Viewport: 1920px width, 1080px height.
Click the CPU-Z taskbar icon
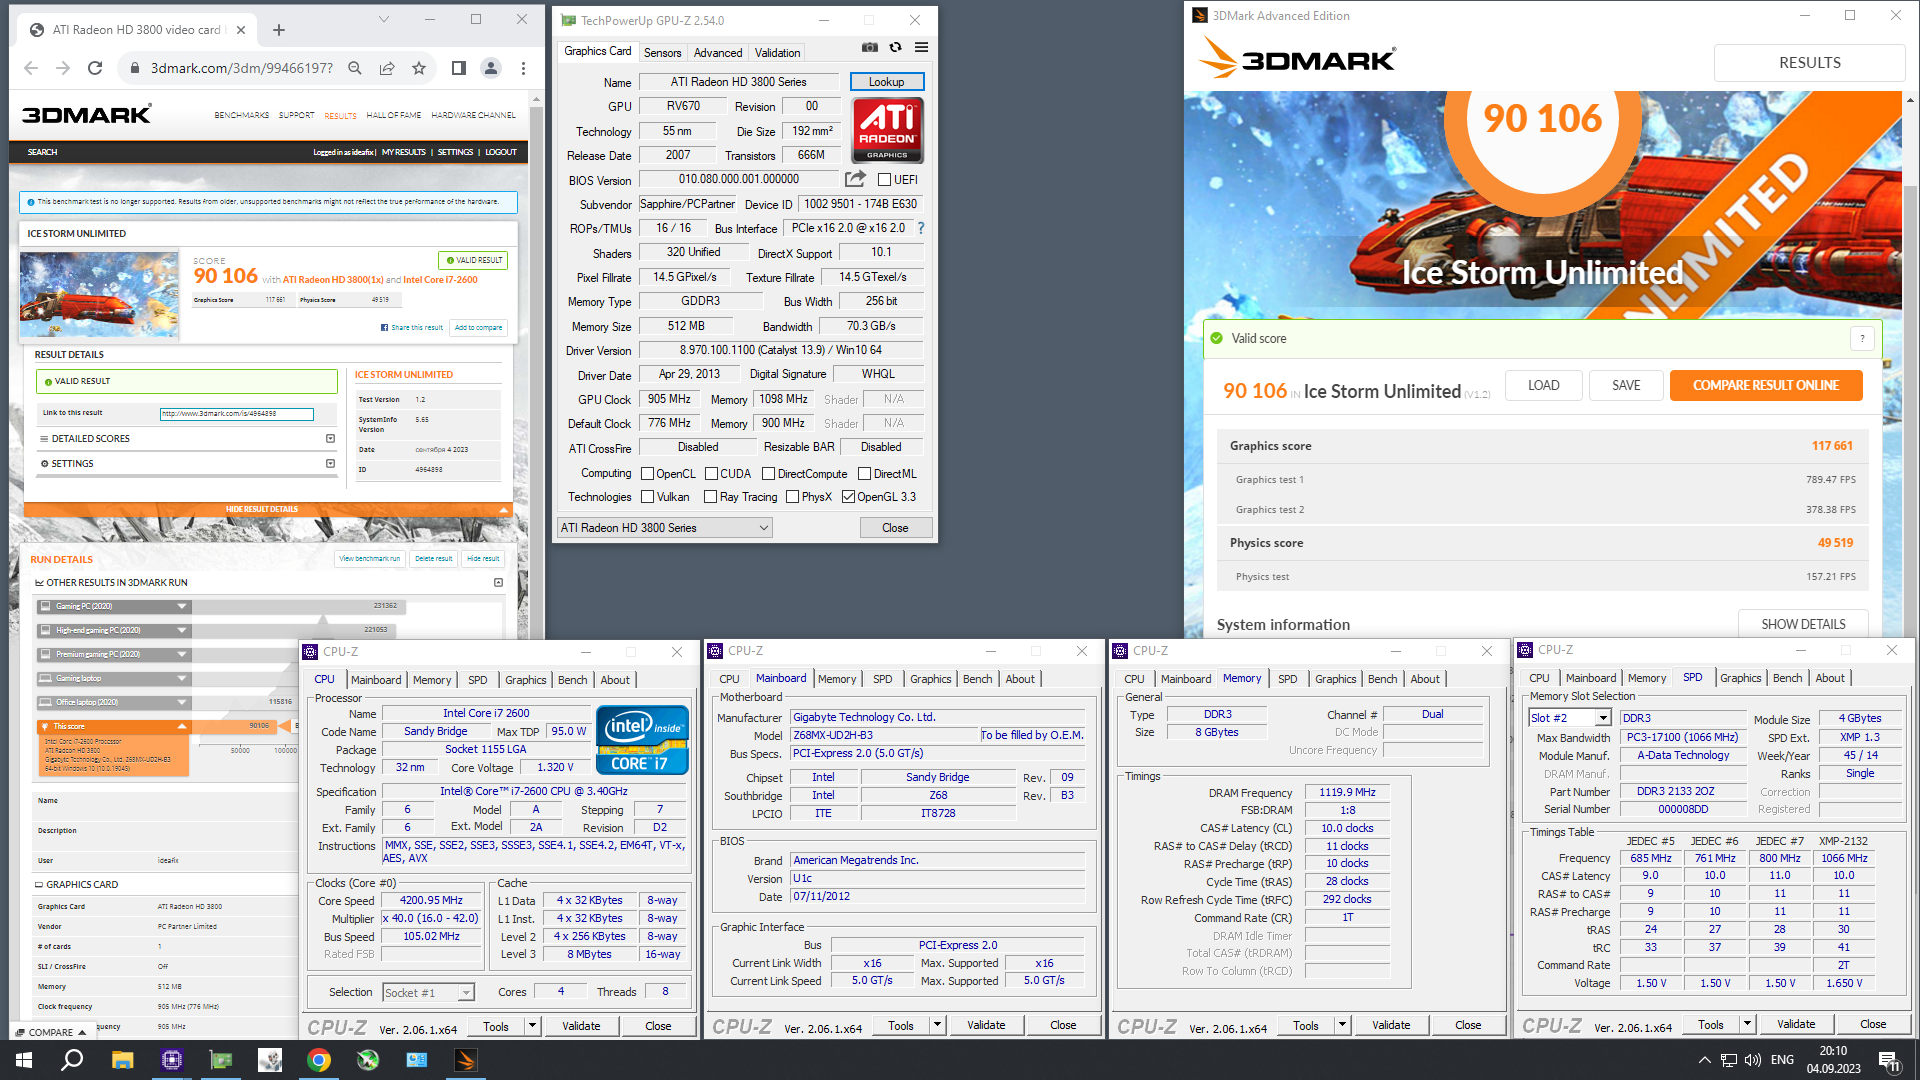(171, 1060)
